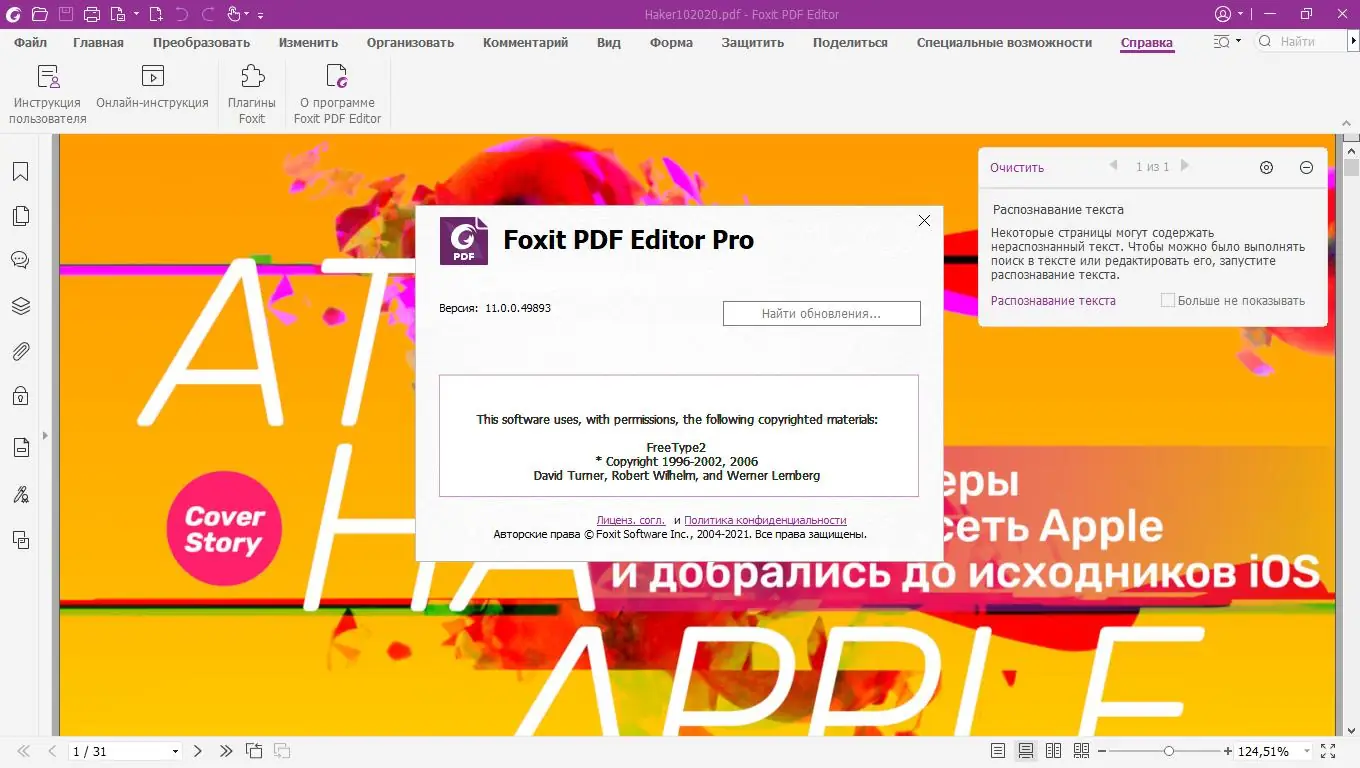Viewport: 1360px width, 768px height.
Task: Open the Plugins Foxit ribbon item
Action: click(x=251, y=92)
